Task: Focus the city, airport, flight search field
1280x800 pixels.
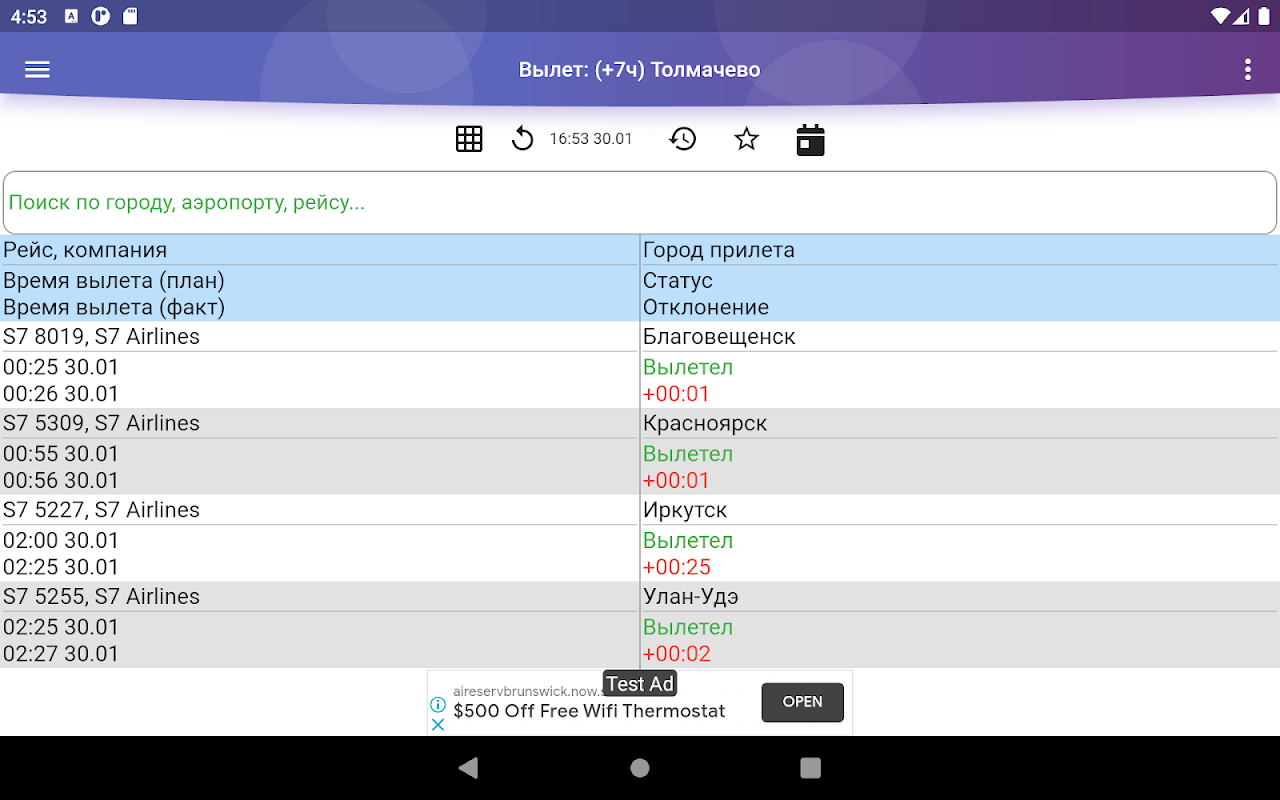Action: point(640,203)
